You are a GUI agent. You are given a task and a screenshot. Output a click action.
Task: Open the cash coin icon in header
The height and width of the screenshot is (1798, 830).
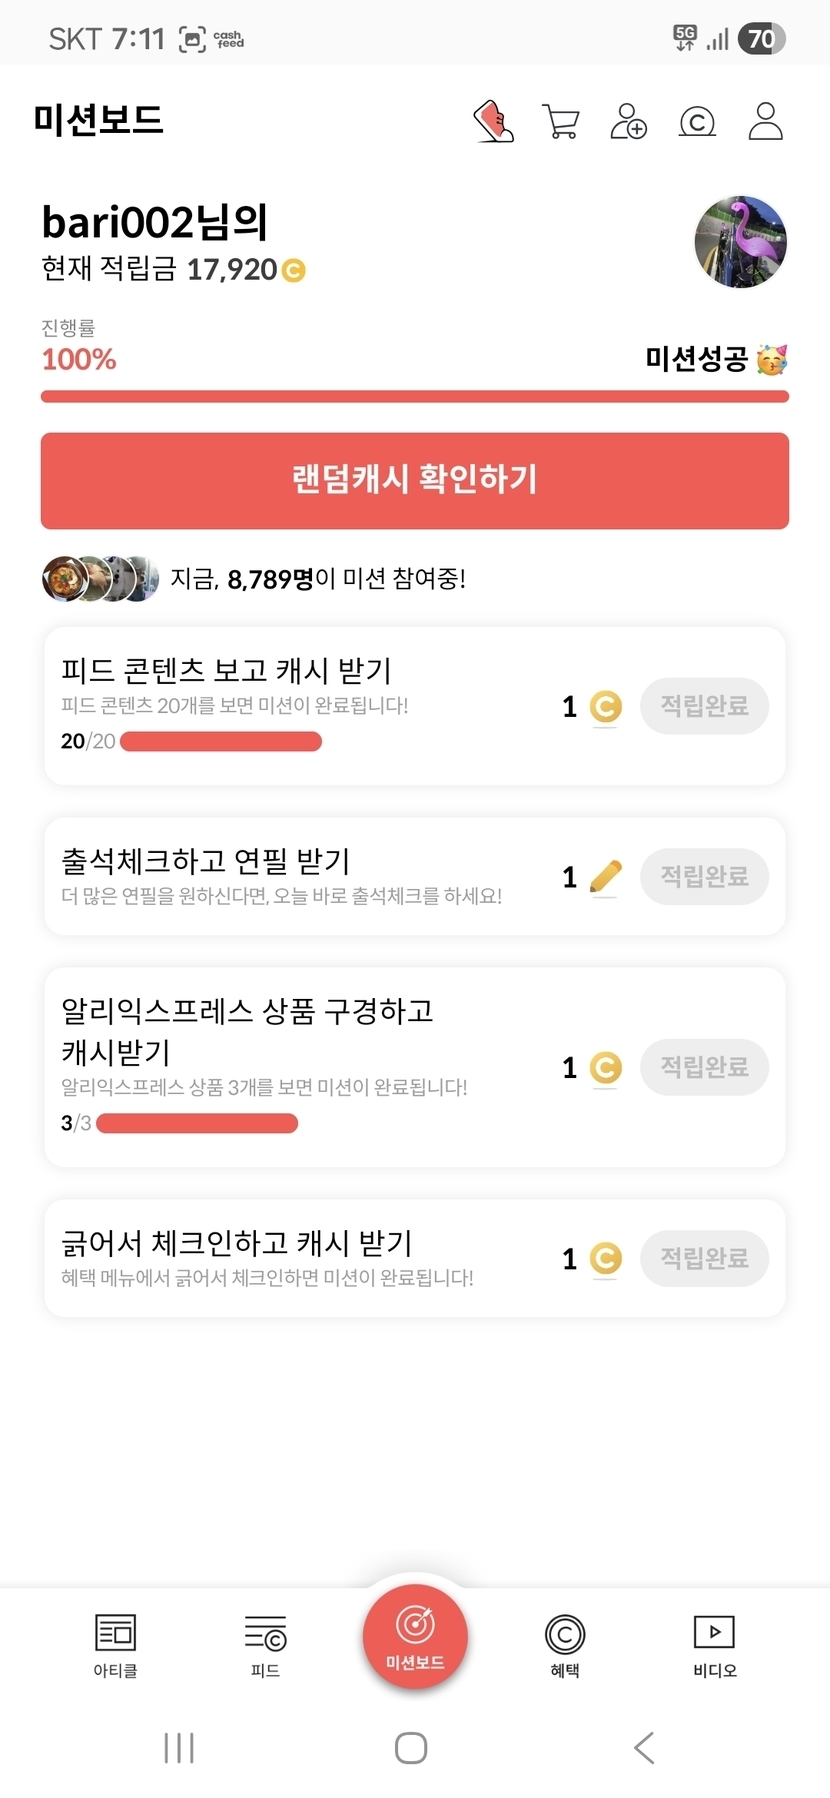697,122
